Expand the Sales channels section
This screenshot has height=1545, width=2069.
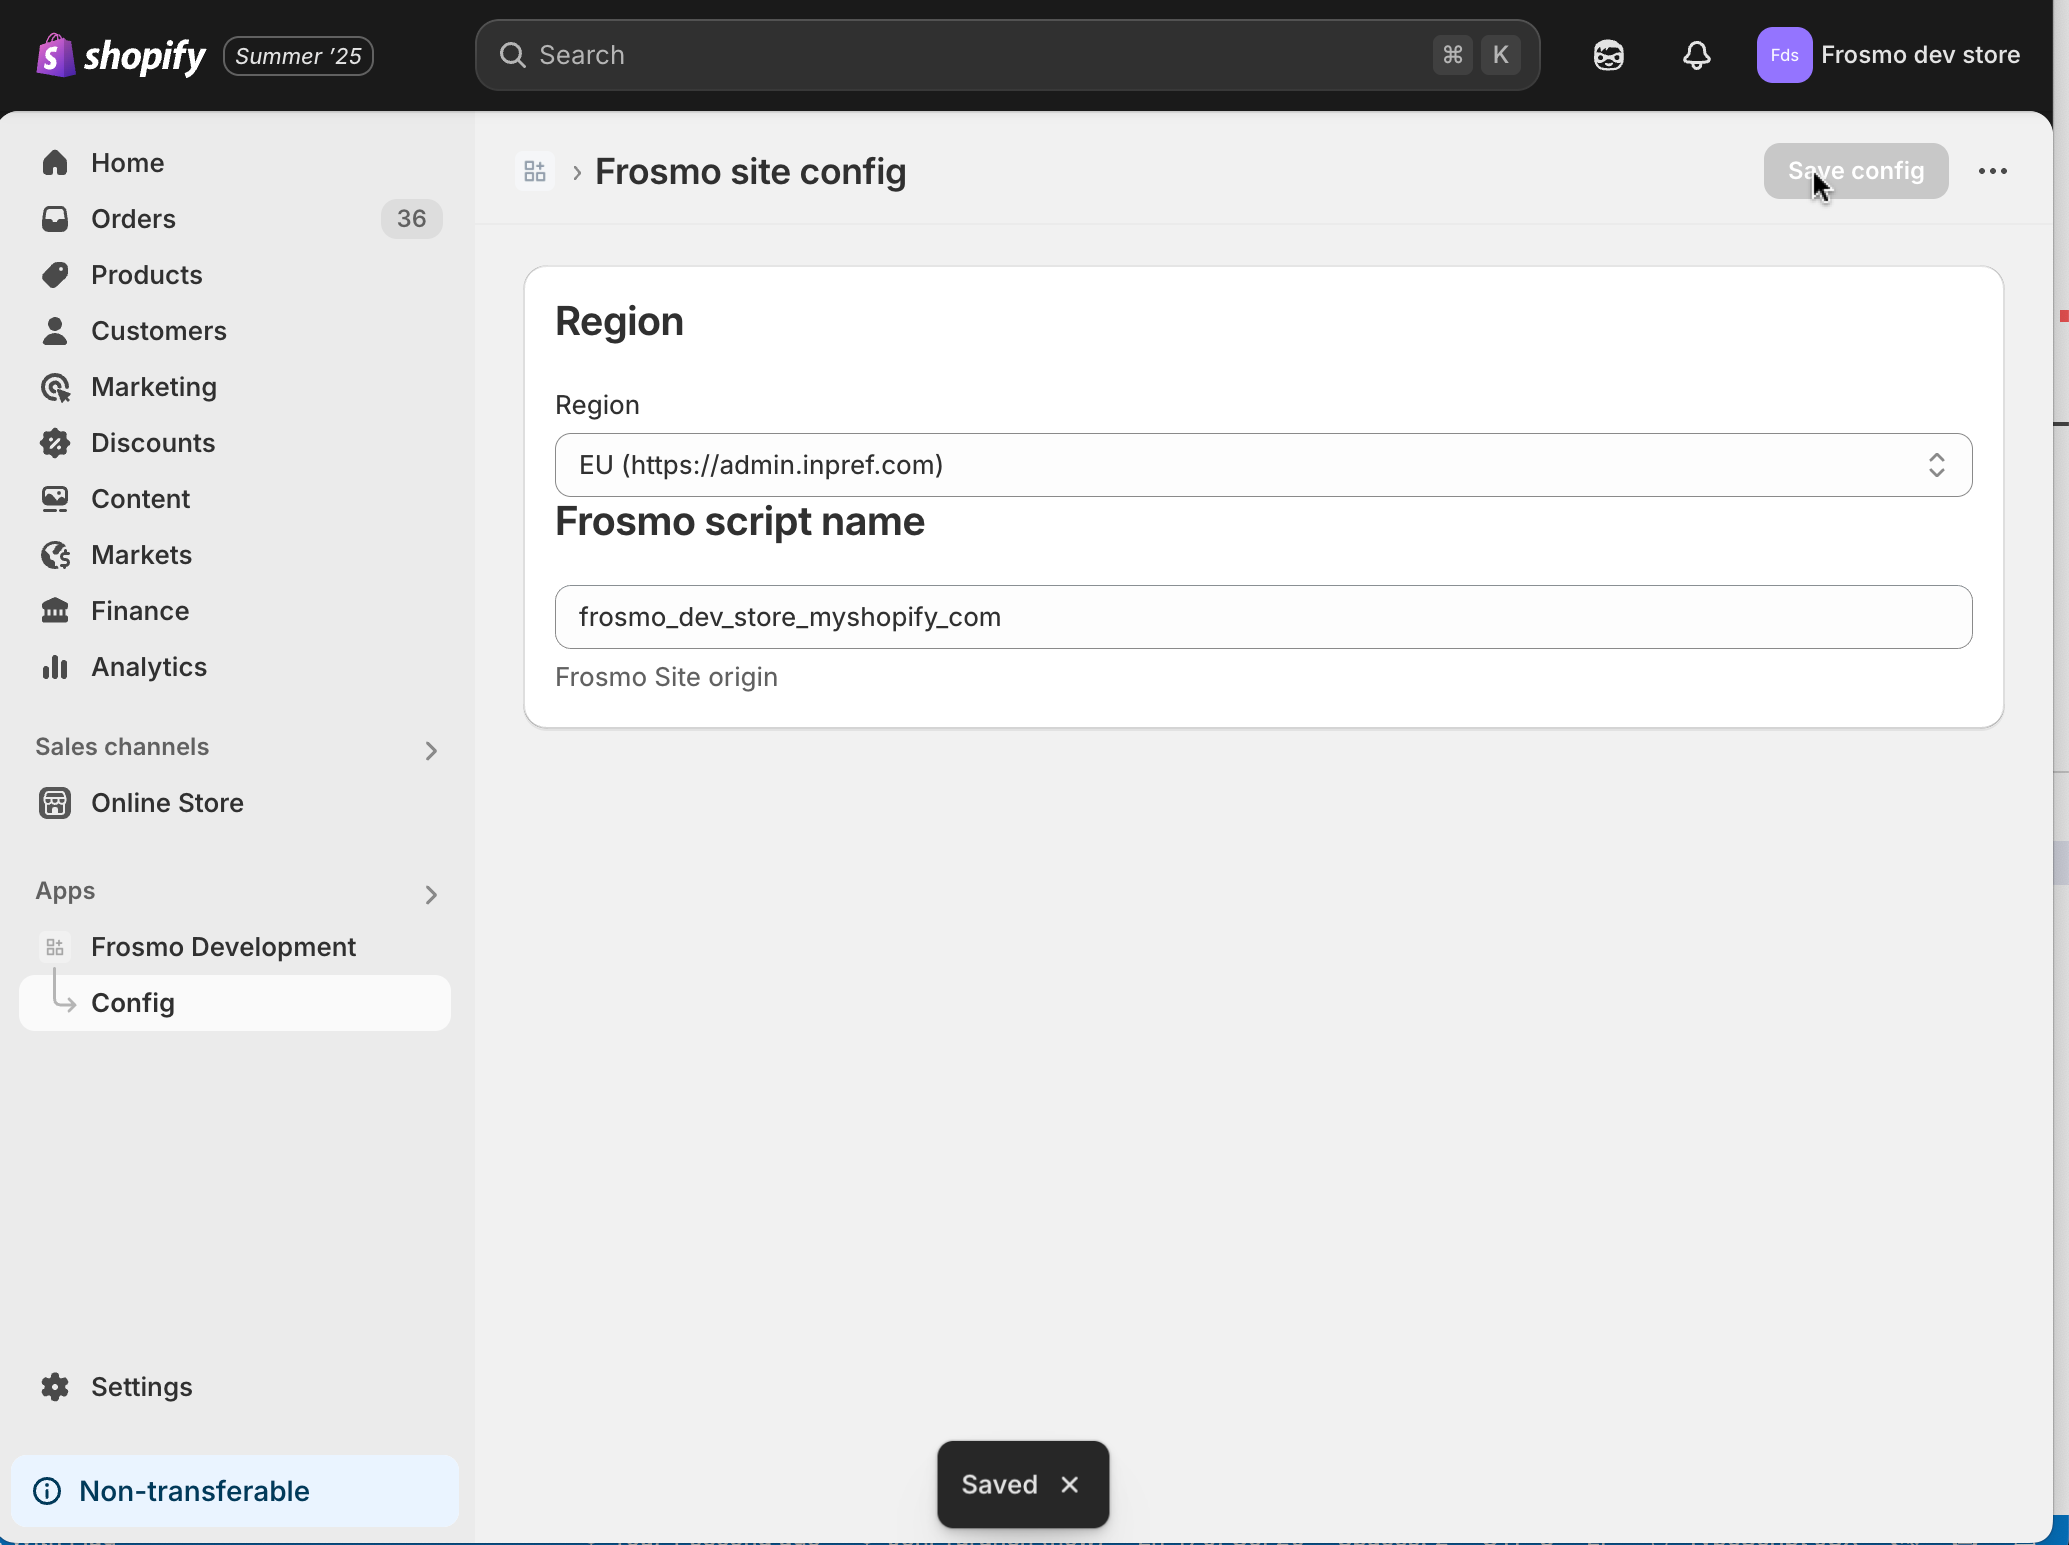click(431, 750)
